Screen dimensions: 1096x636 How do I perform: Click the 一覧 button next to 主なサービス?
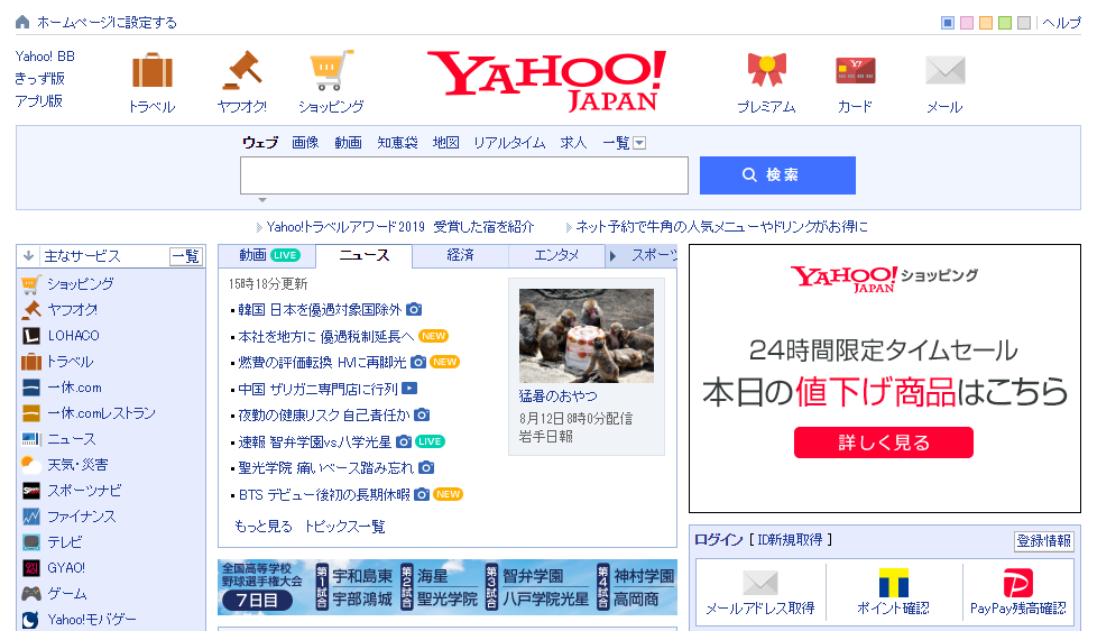[x=186, y=256]
